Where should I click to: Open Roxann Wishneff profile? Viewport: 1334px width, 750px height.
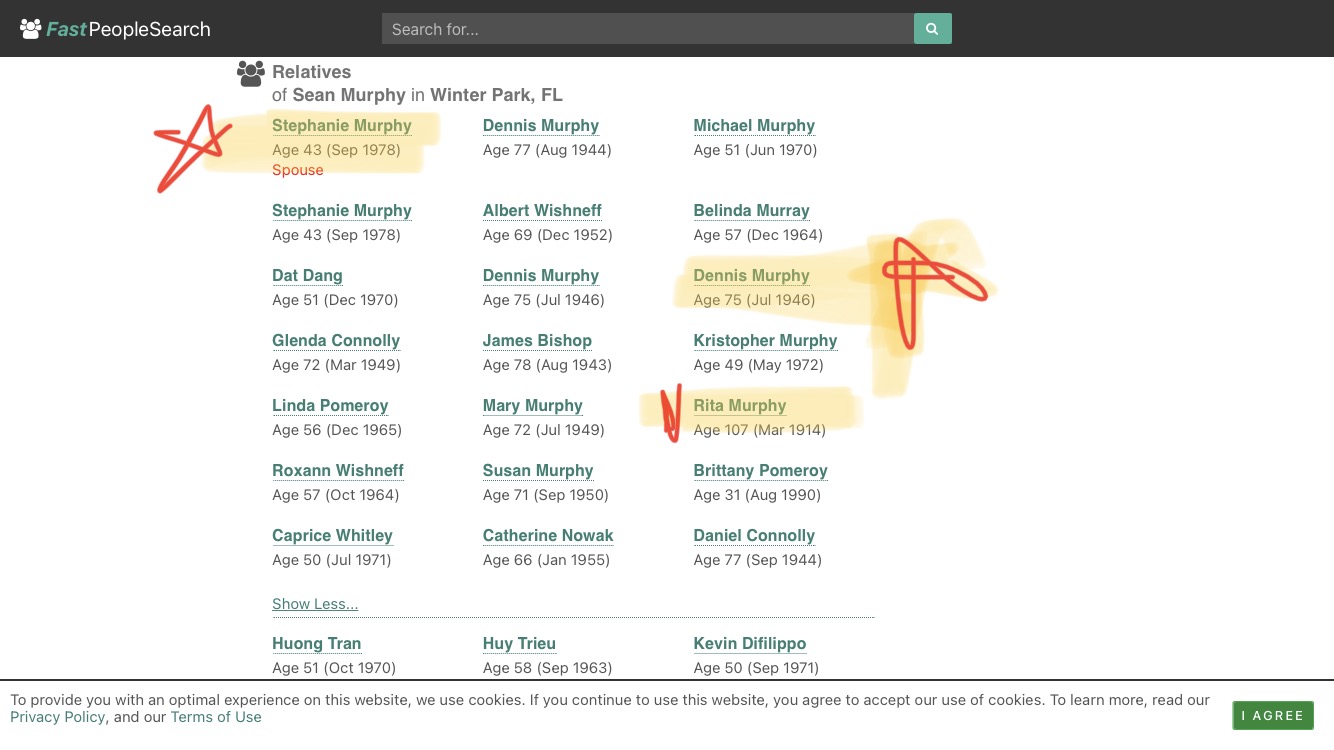pyautogui.click(x=338, y=470)
